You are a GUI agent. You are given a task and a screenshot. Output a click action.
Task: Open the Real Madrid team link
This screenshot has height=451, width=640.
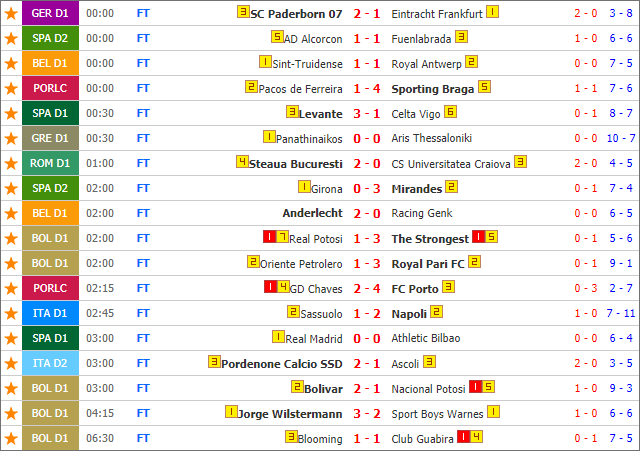(313, 339)
